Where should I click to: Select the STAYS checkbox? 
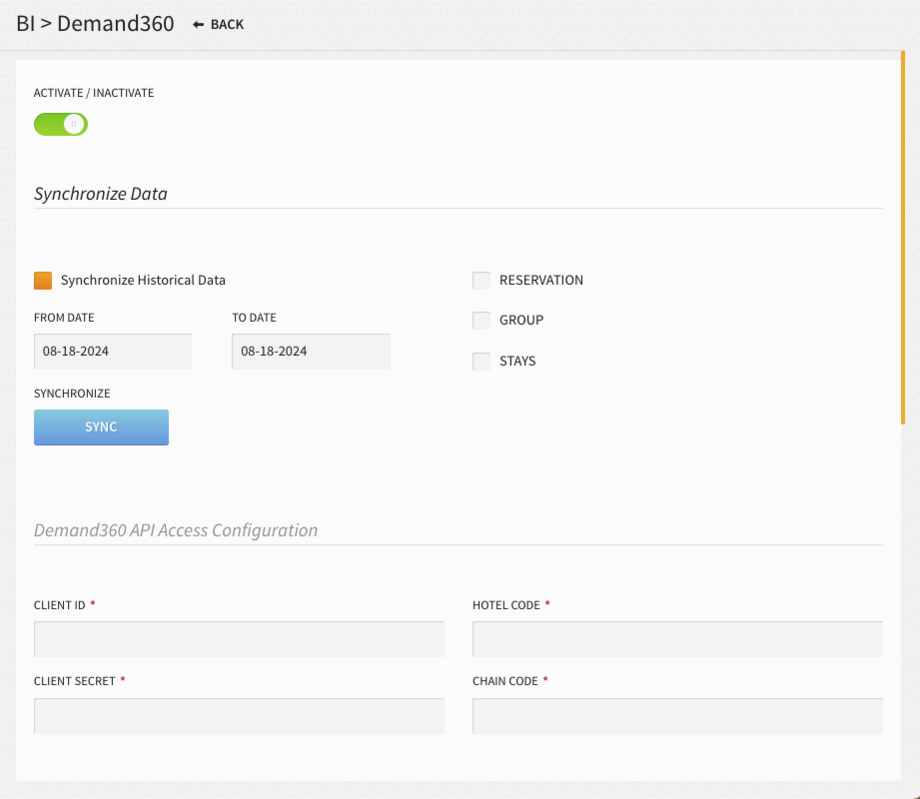[x=481, y=361]
